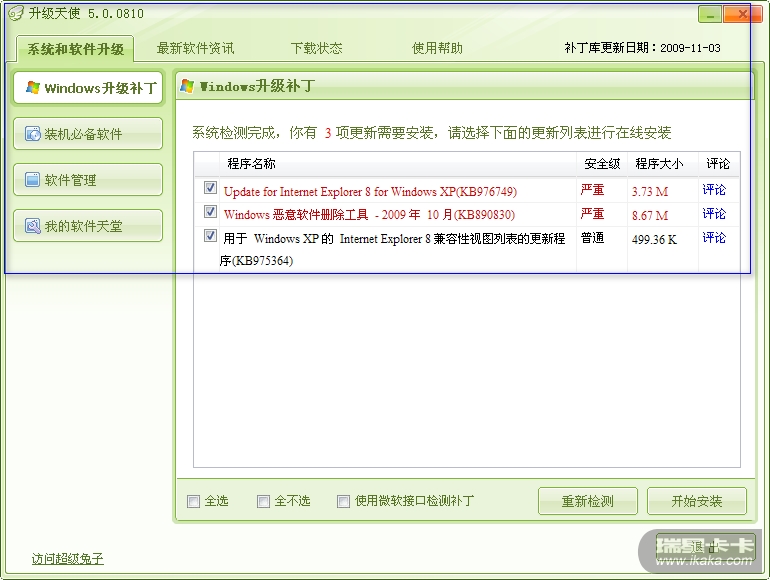Tick the 全不选 checkbox
The image size is (770, 580).
(264, 501)
